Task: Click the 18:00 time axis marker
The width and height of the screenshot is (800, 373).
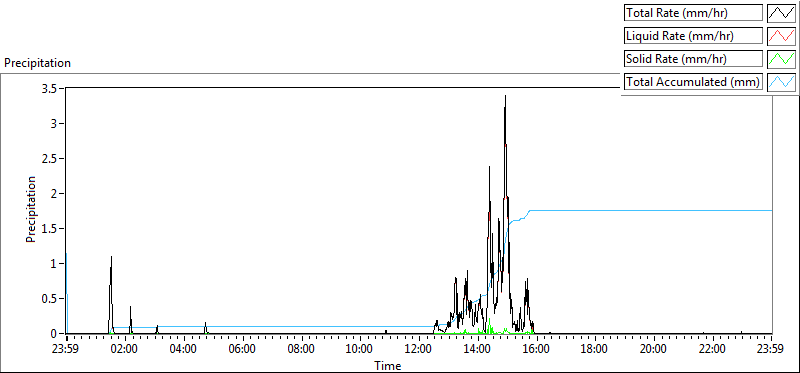Action: (x=595, y=349)
